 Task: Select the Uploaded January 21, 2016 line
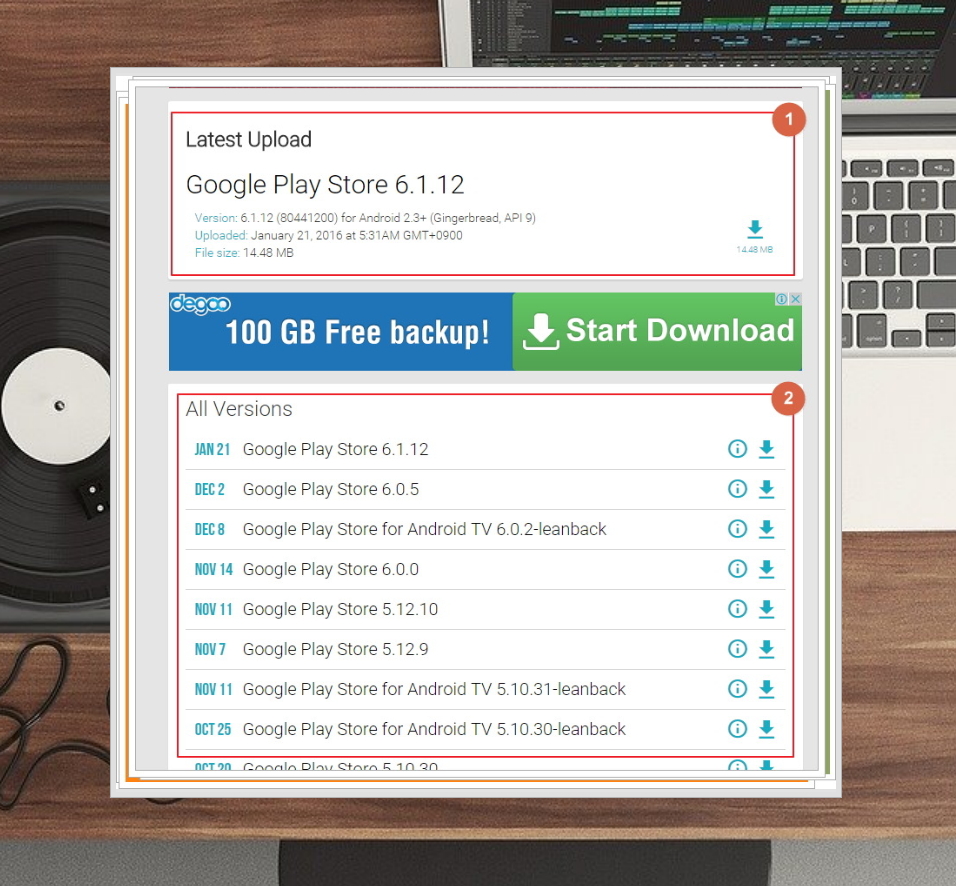pyautogui.click(x=329, y=235)
